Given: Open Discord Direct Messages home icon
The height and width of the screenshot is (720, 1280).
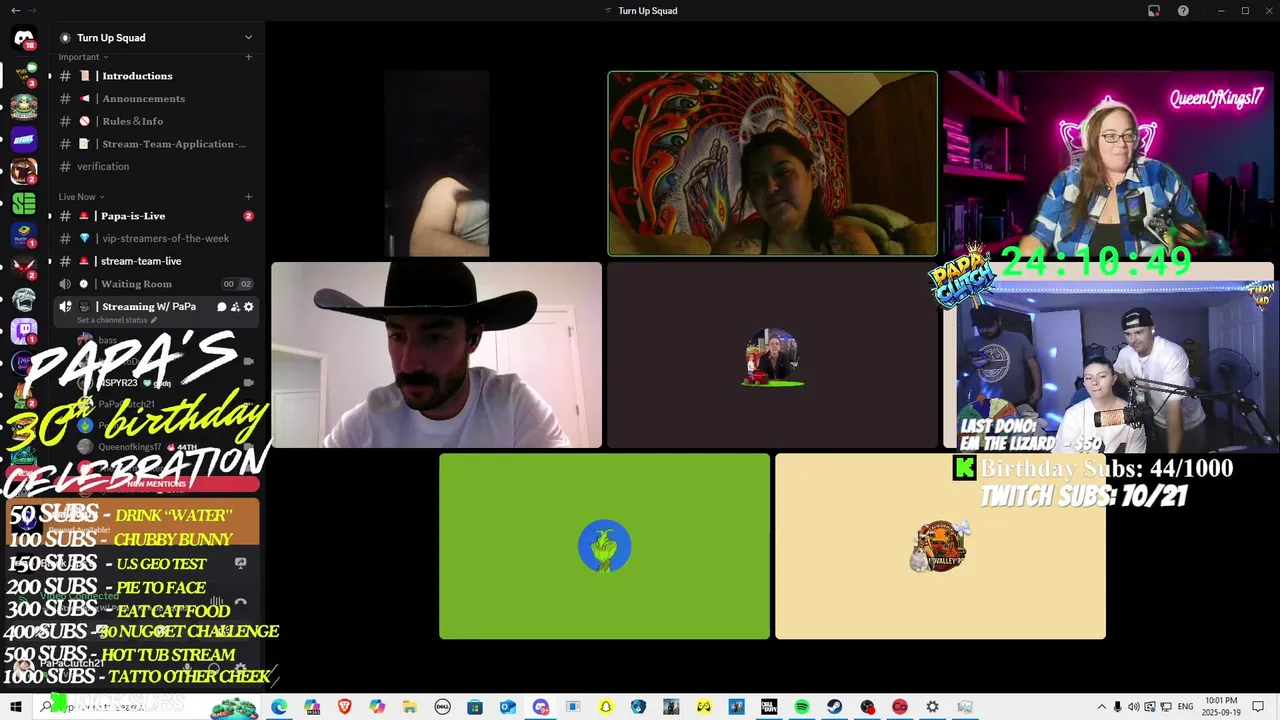Looking at the screenshot, I should tap(24, 38).
